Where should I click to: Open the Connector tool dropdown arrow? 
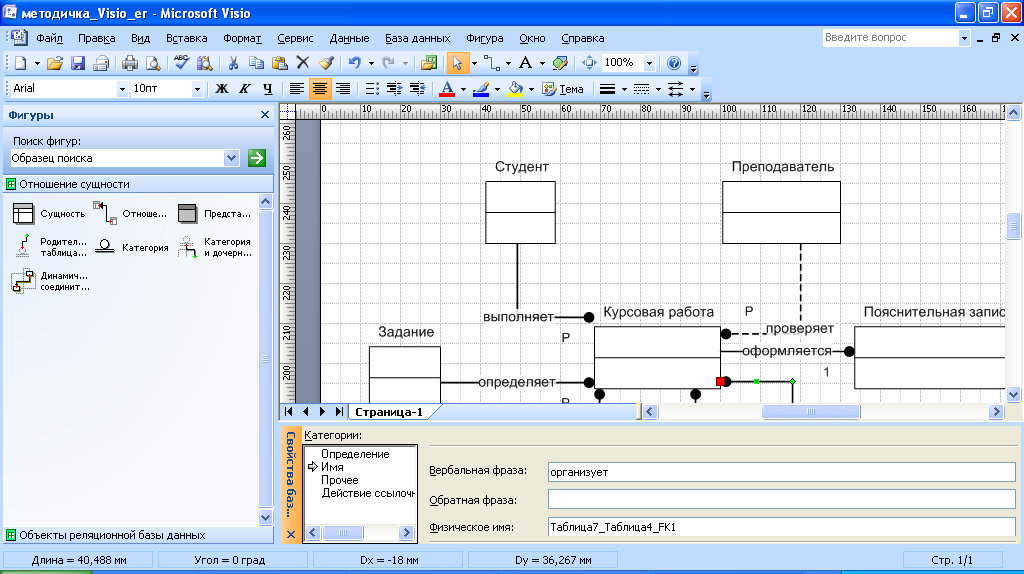click(x=508, y=63)
